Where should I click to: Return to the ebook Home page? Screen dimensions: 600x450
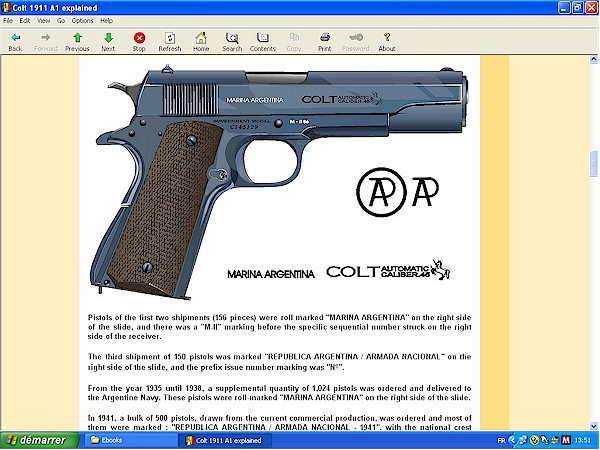pyautogui.click(x=201, y=42)
